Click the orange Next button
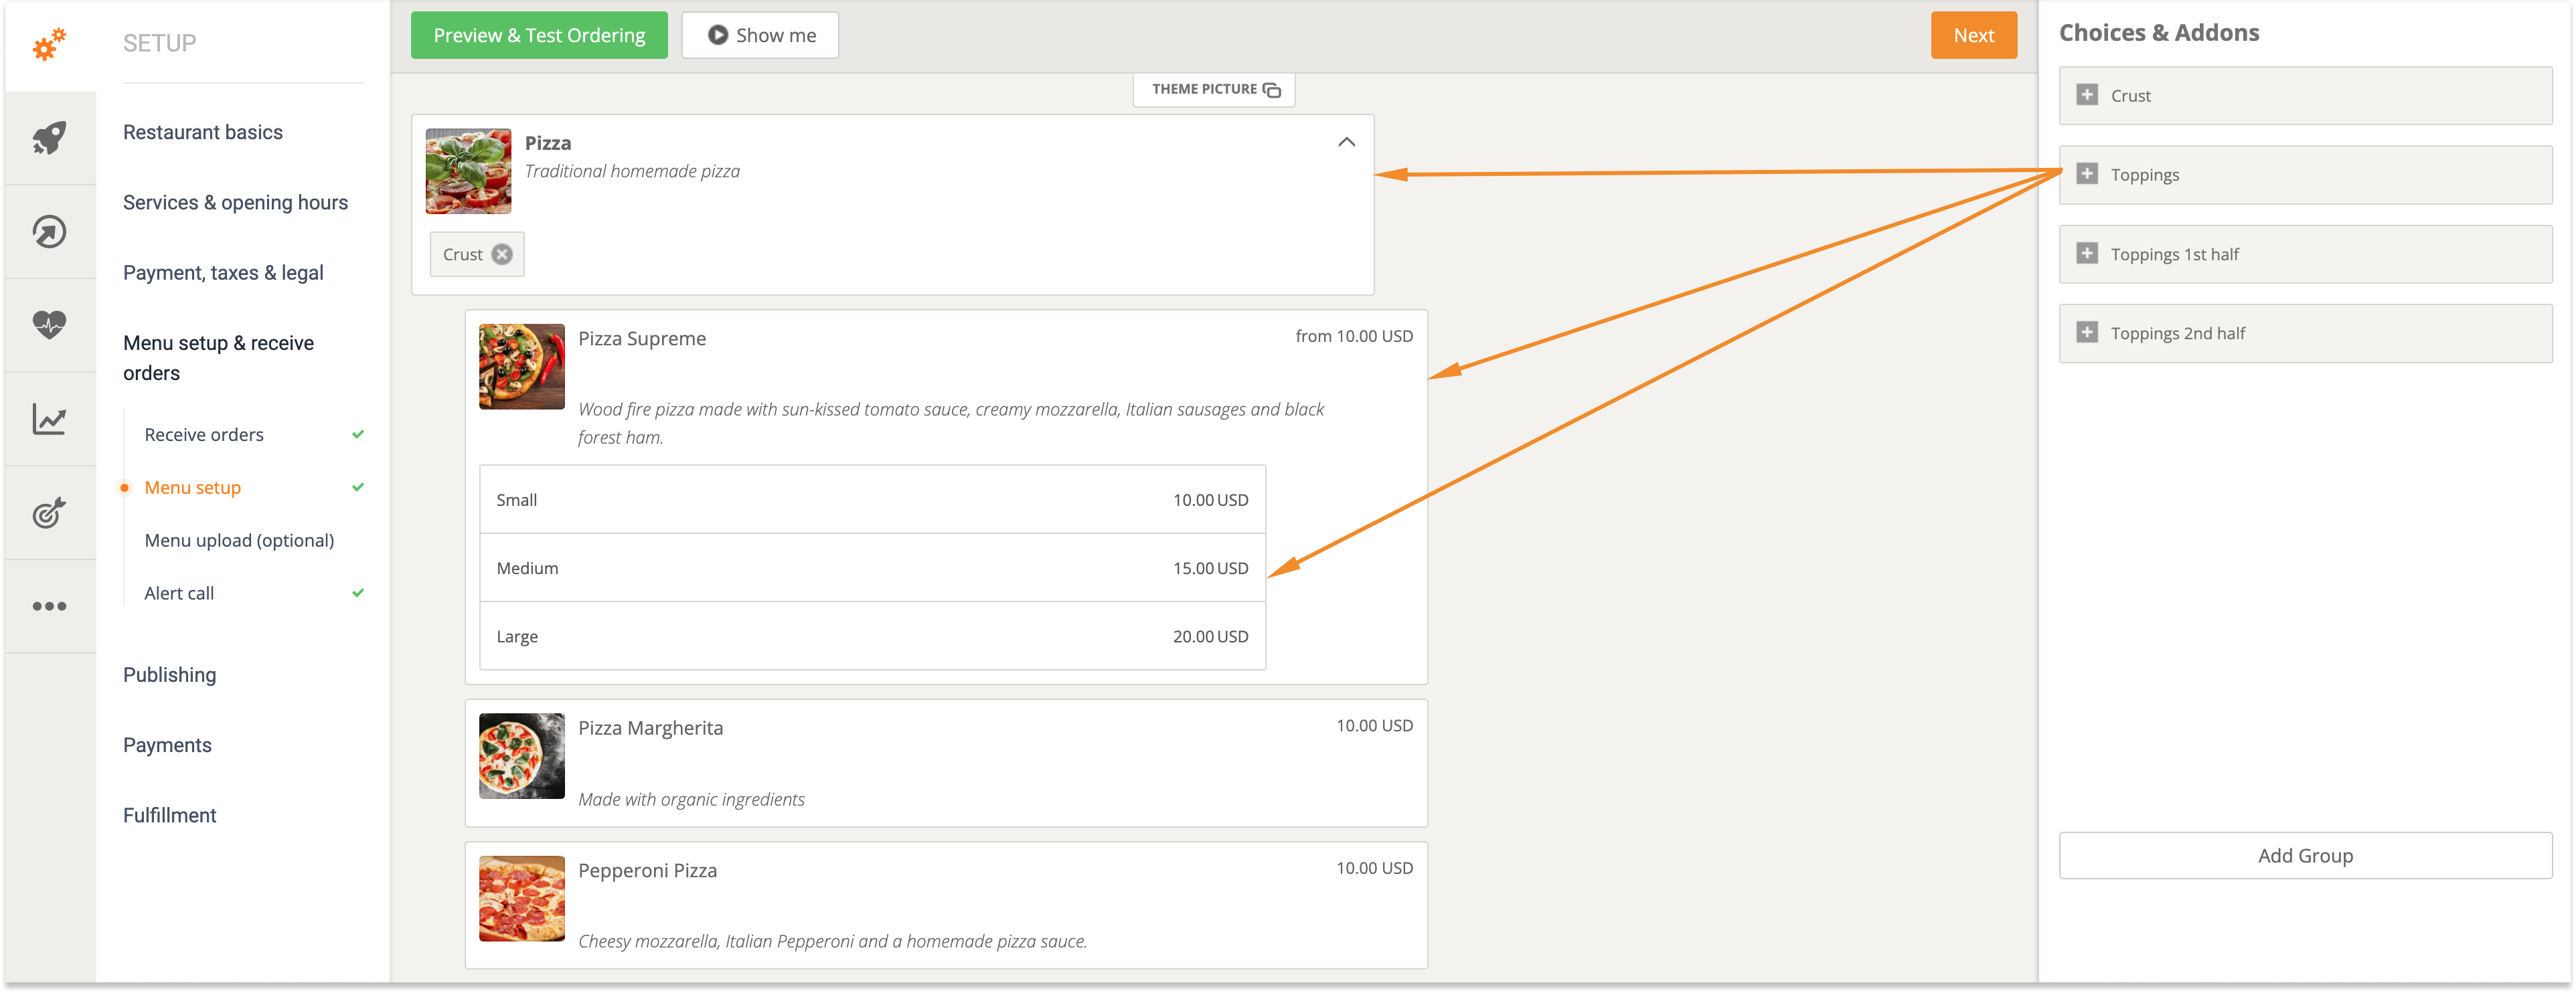This screenshot has height=993, width=2576. point(1973,35)
